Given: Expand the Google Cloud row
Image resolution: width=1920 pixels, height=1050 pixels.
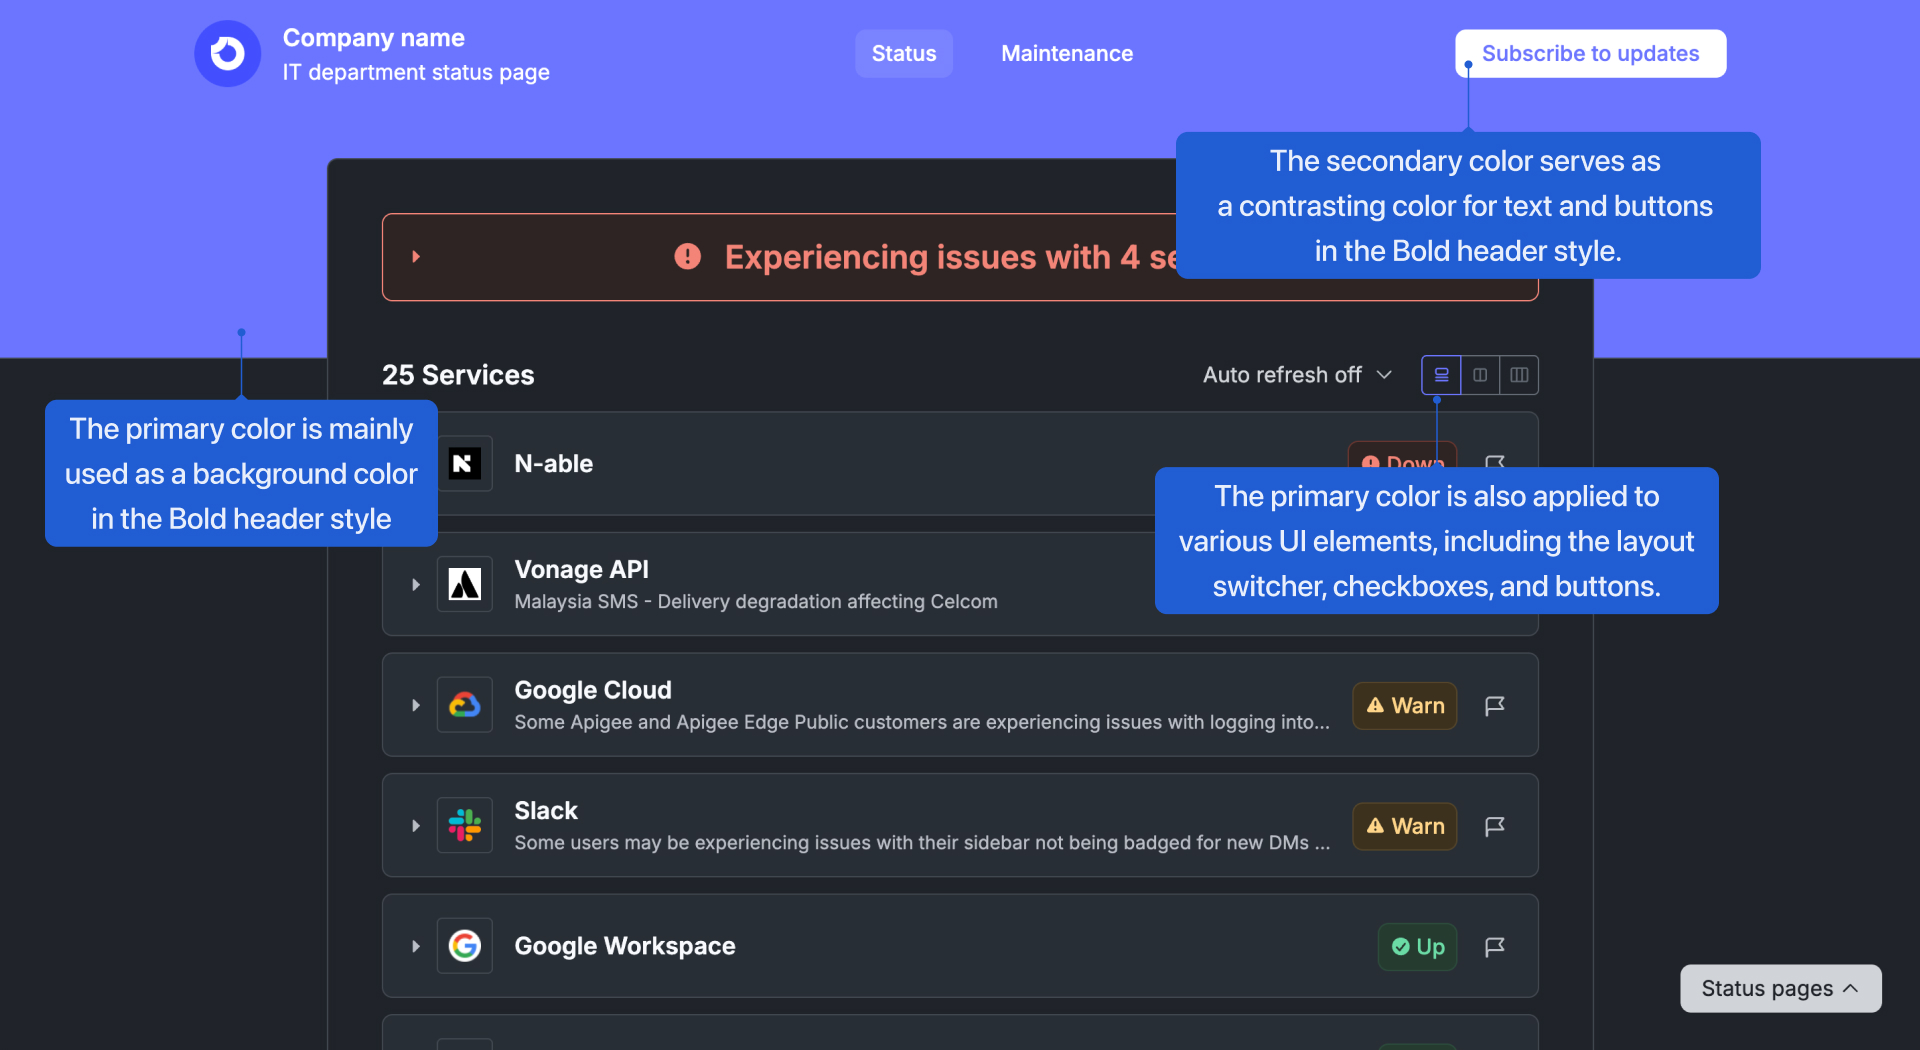Looking at the screenshot, I should (416, 705).
